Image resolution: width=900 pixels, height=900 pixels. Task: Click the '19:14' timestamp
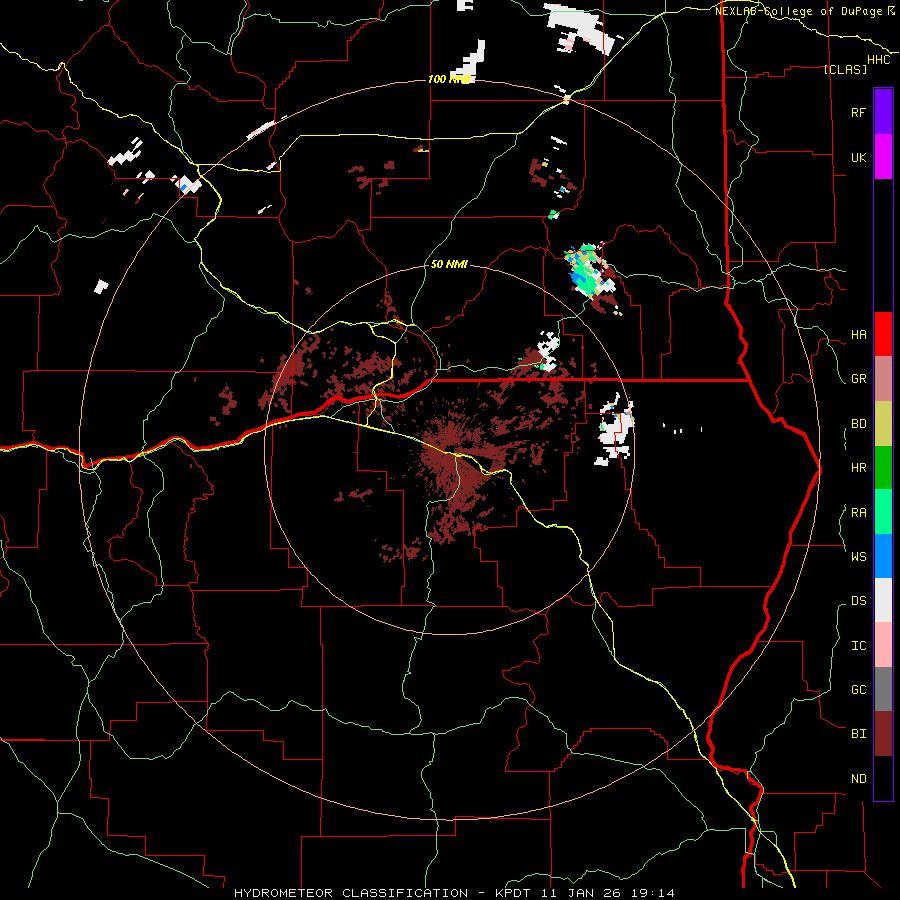(x=654, y=893)
